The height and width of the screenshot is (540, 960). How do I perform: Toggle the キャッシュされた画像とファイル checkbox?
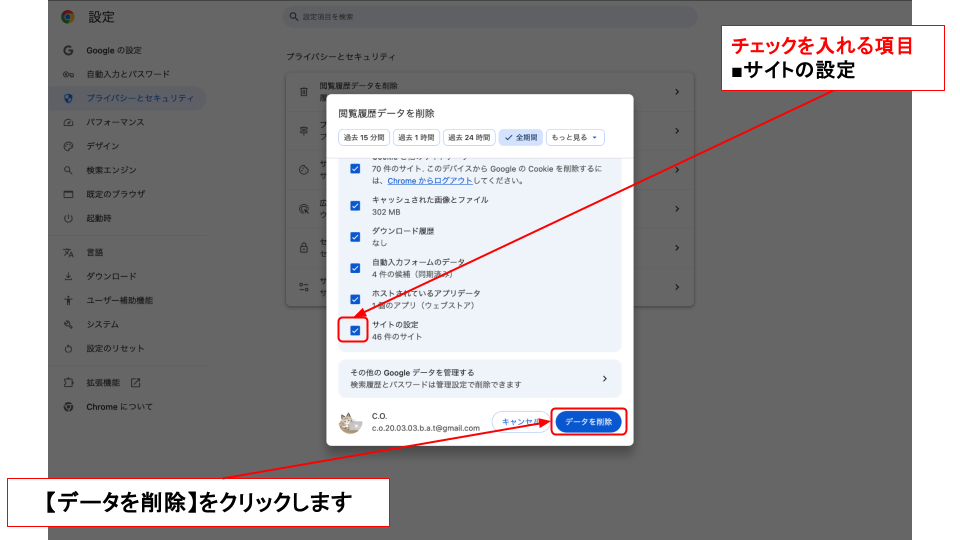coord(355,206)
